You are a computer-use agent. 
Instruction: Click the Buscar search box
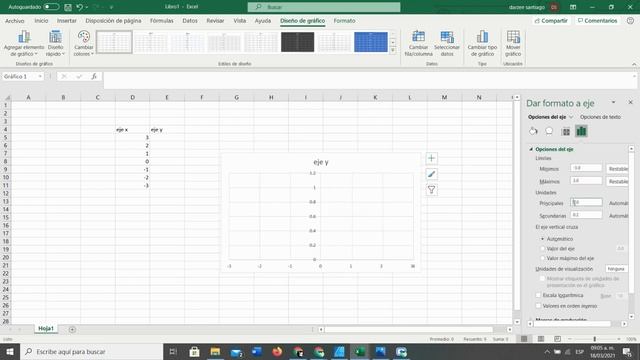point(324,7)
